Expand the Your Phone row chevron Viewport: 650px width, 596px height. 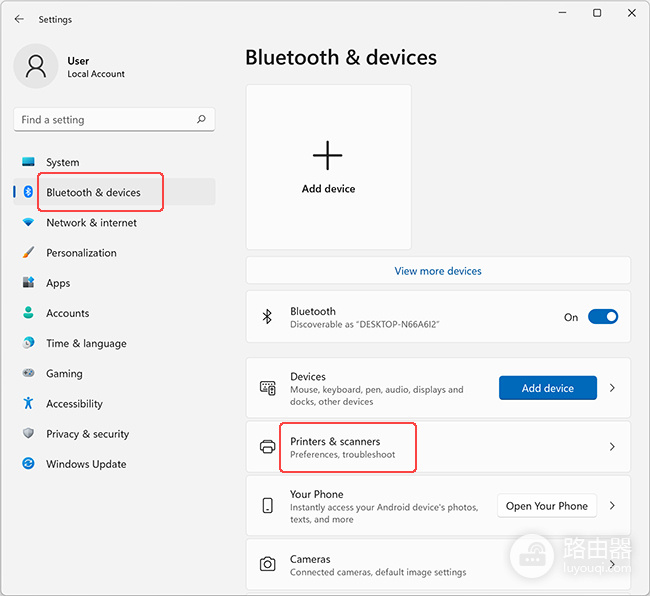612,506
